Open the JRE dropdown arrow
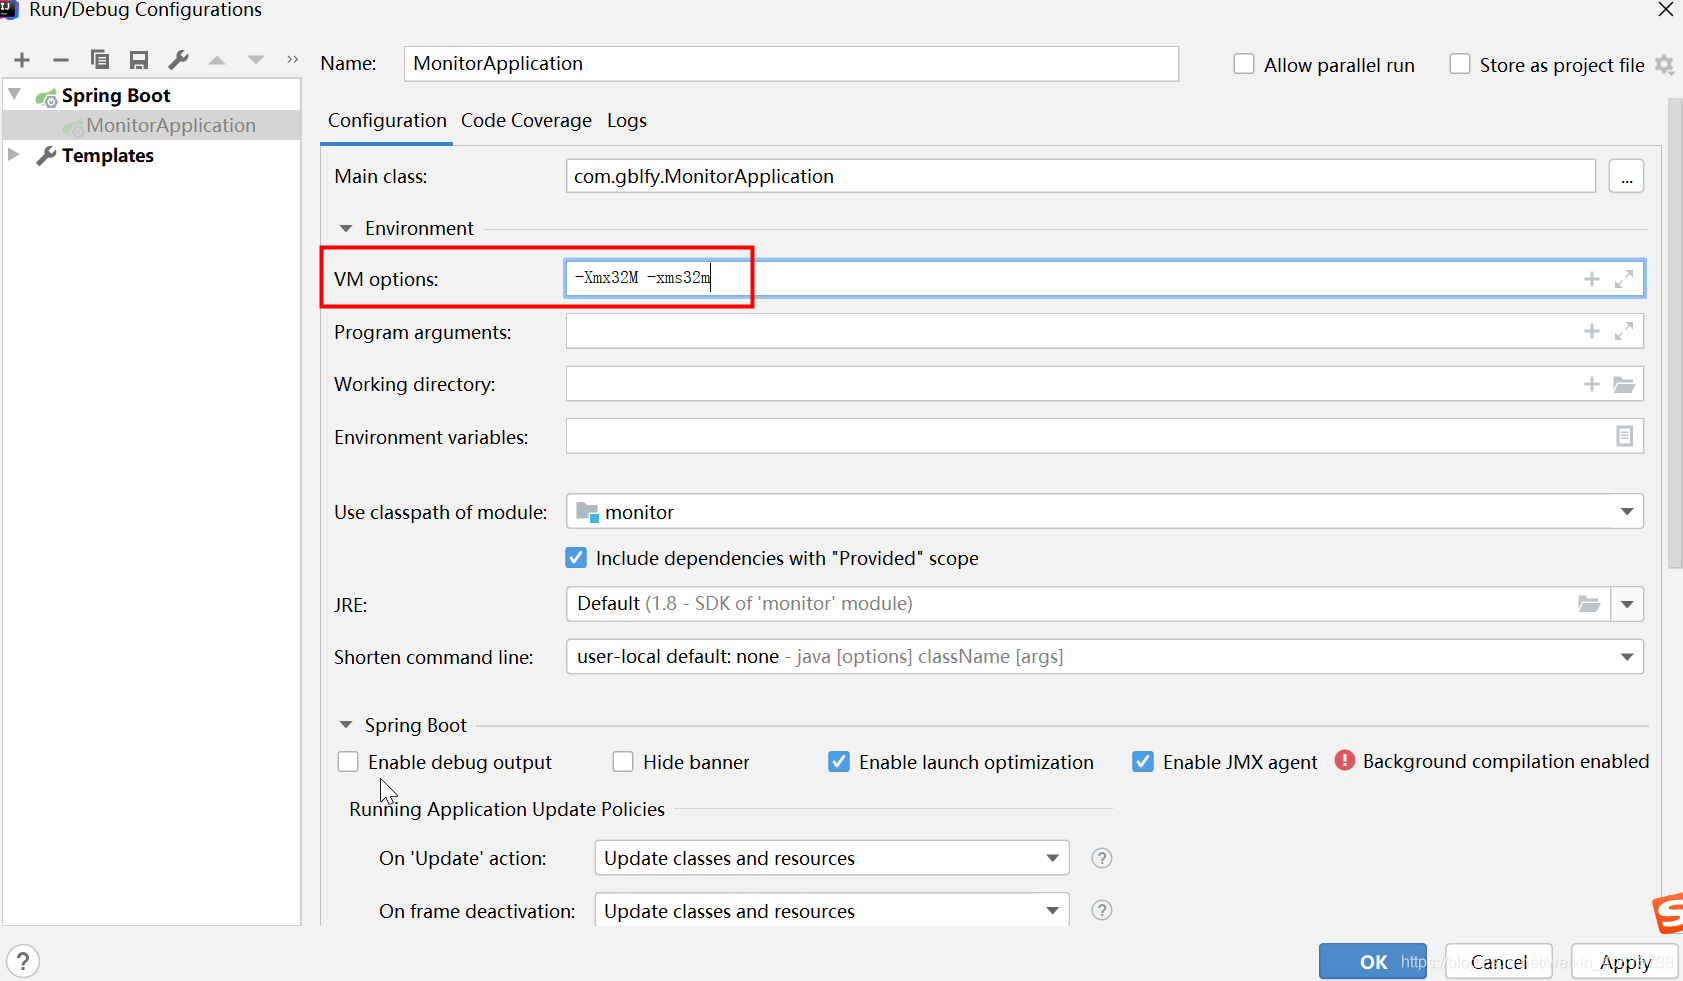This screenshot has width=1683, height=981. click(x=1627, y=604)
